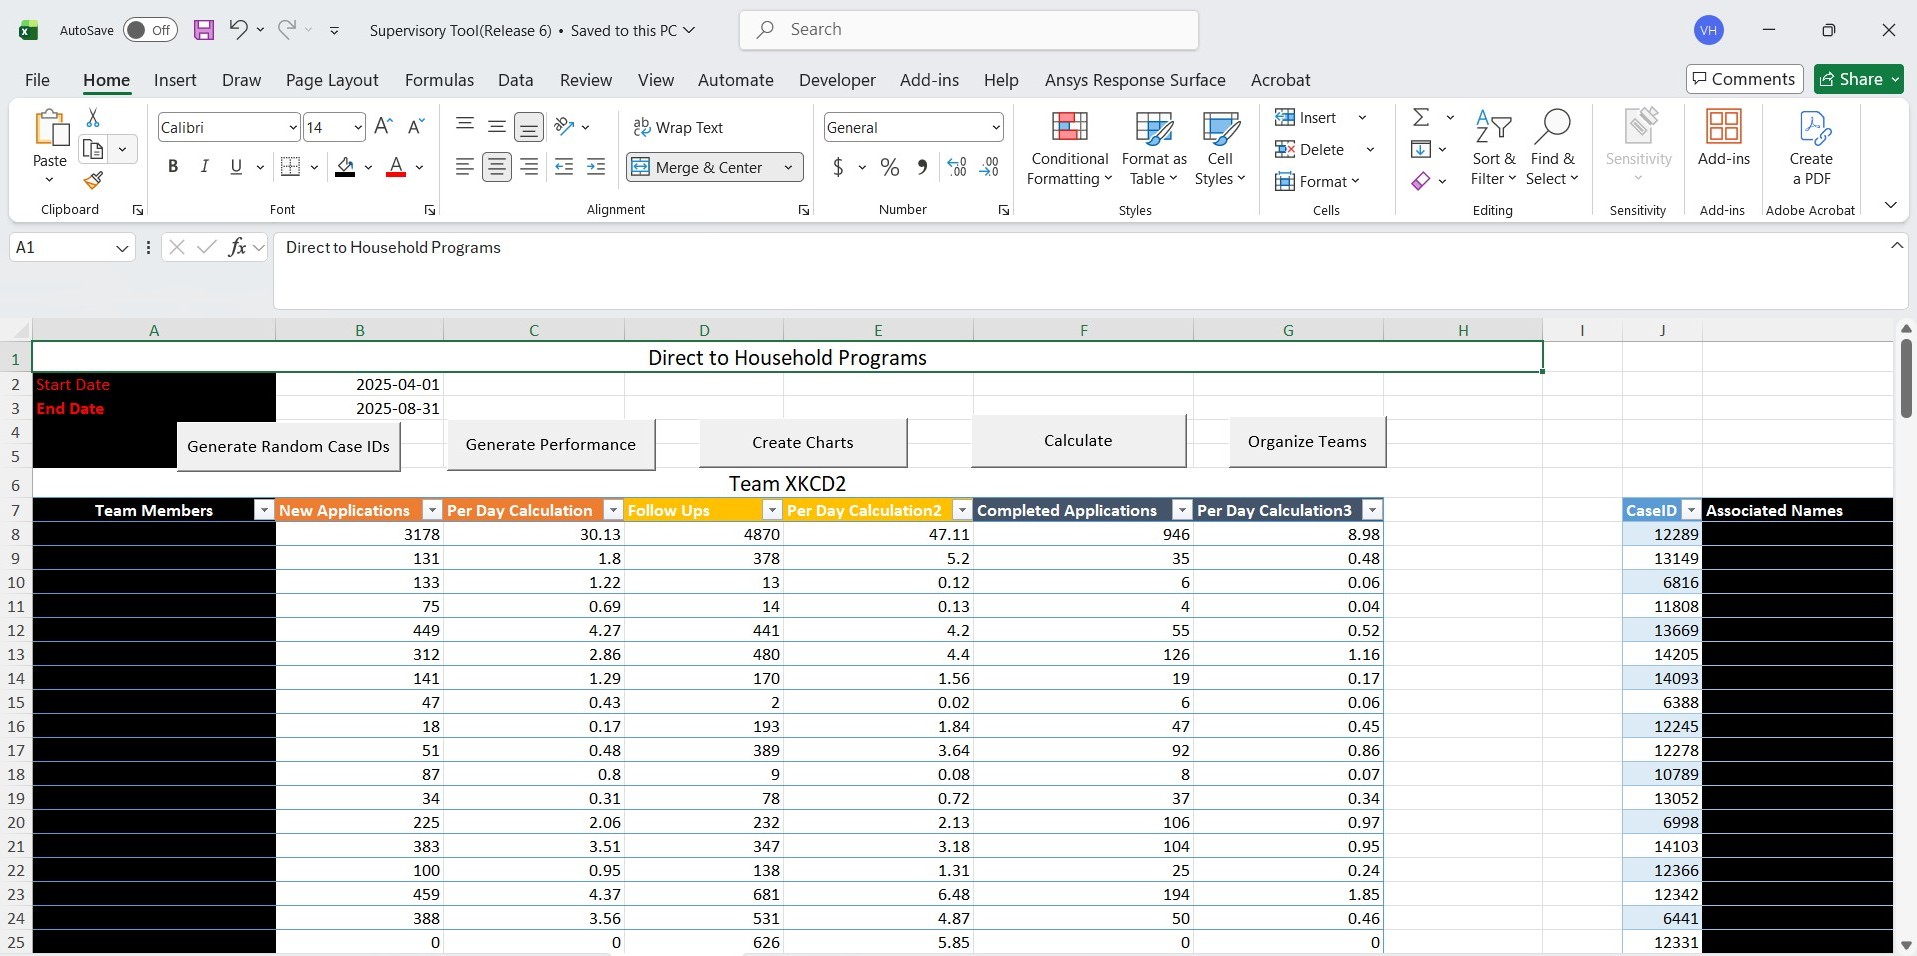This screenshot has width=1917, height=956.
Task: Toggle Wrap Text option
Action: pos(678,127)
